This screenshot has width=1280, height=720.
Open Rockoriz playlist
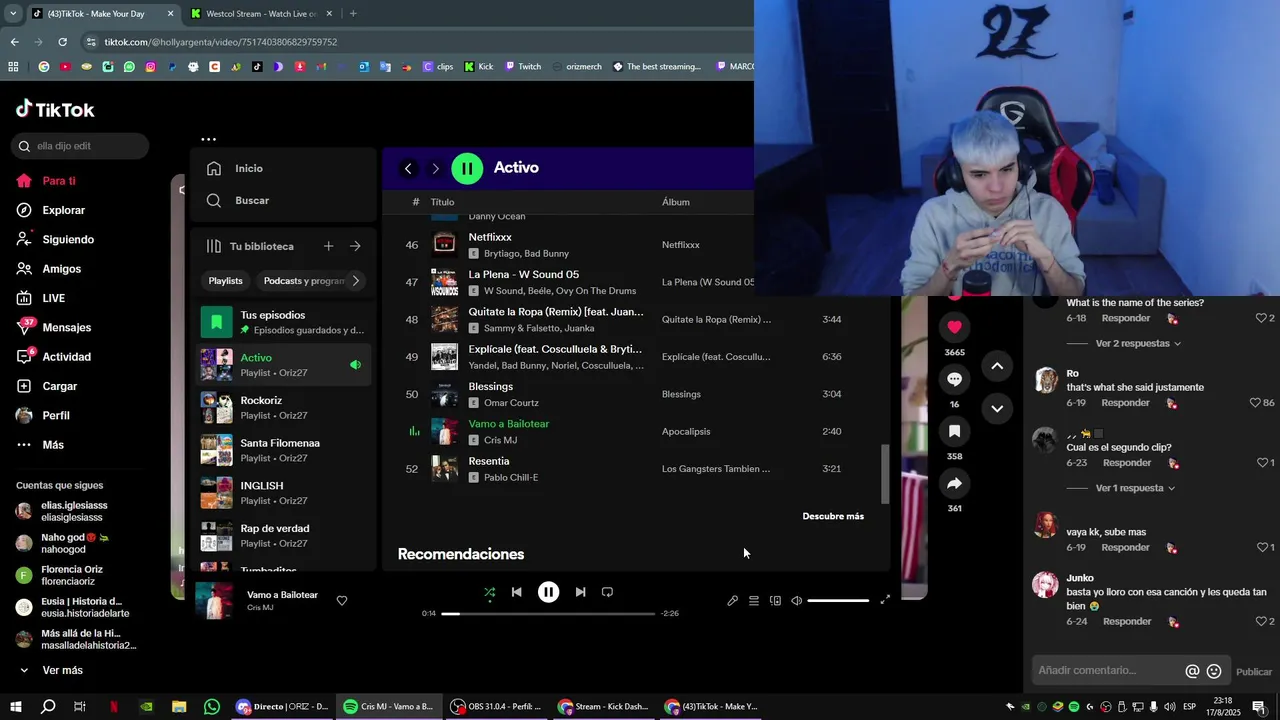(x=283, y=407)
